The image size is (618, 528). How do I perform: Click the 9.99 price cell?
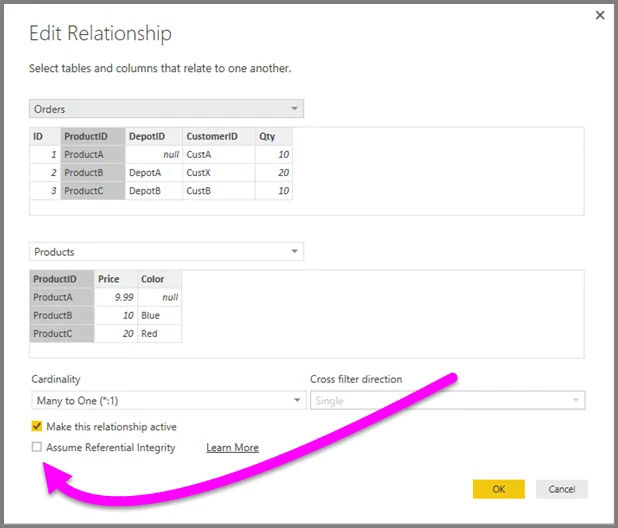click(x=116, y=297)
